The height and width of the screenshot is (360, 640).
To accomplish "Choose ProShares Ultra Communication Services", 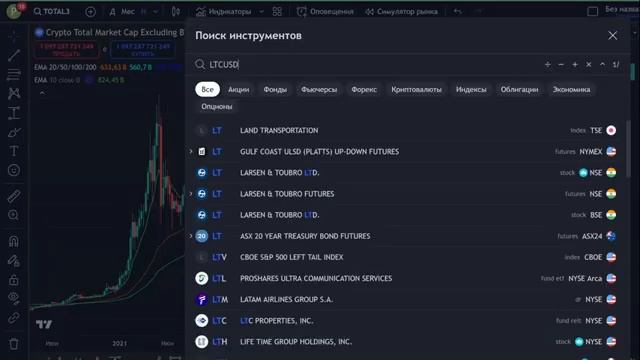I will coord(406,278).
